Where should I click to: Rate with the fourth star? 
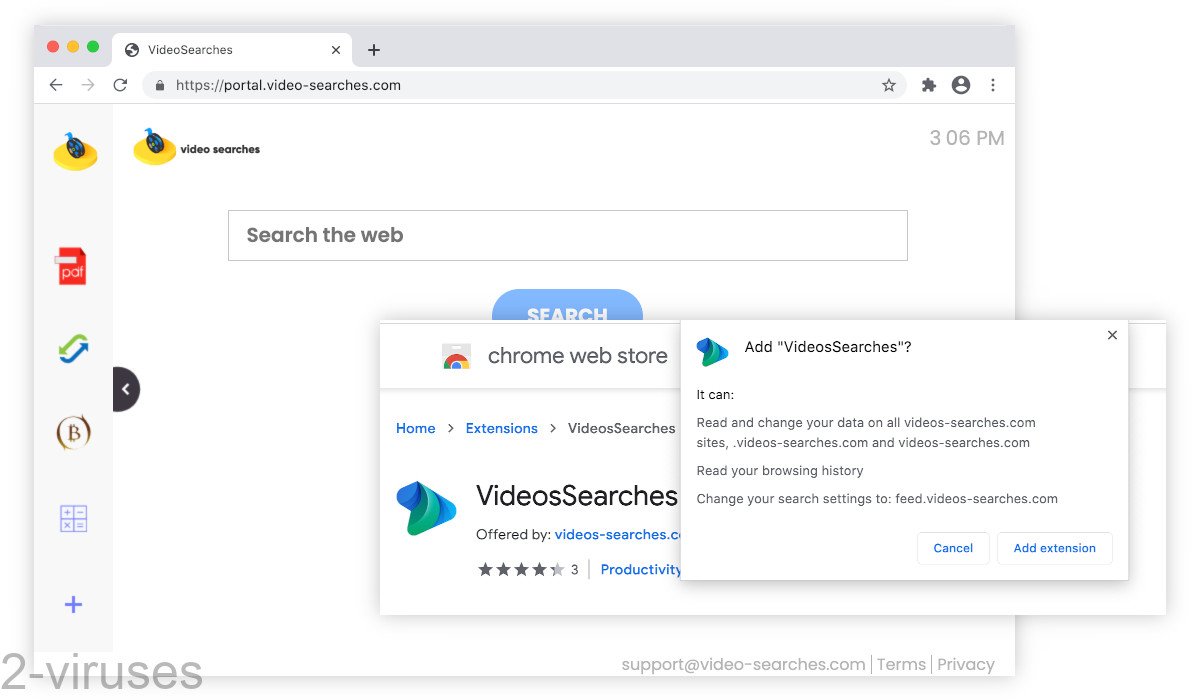pos(540,569)
